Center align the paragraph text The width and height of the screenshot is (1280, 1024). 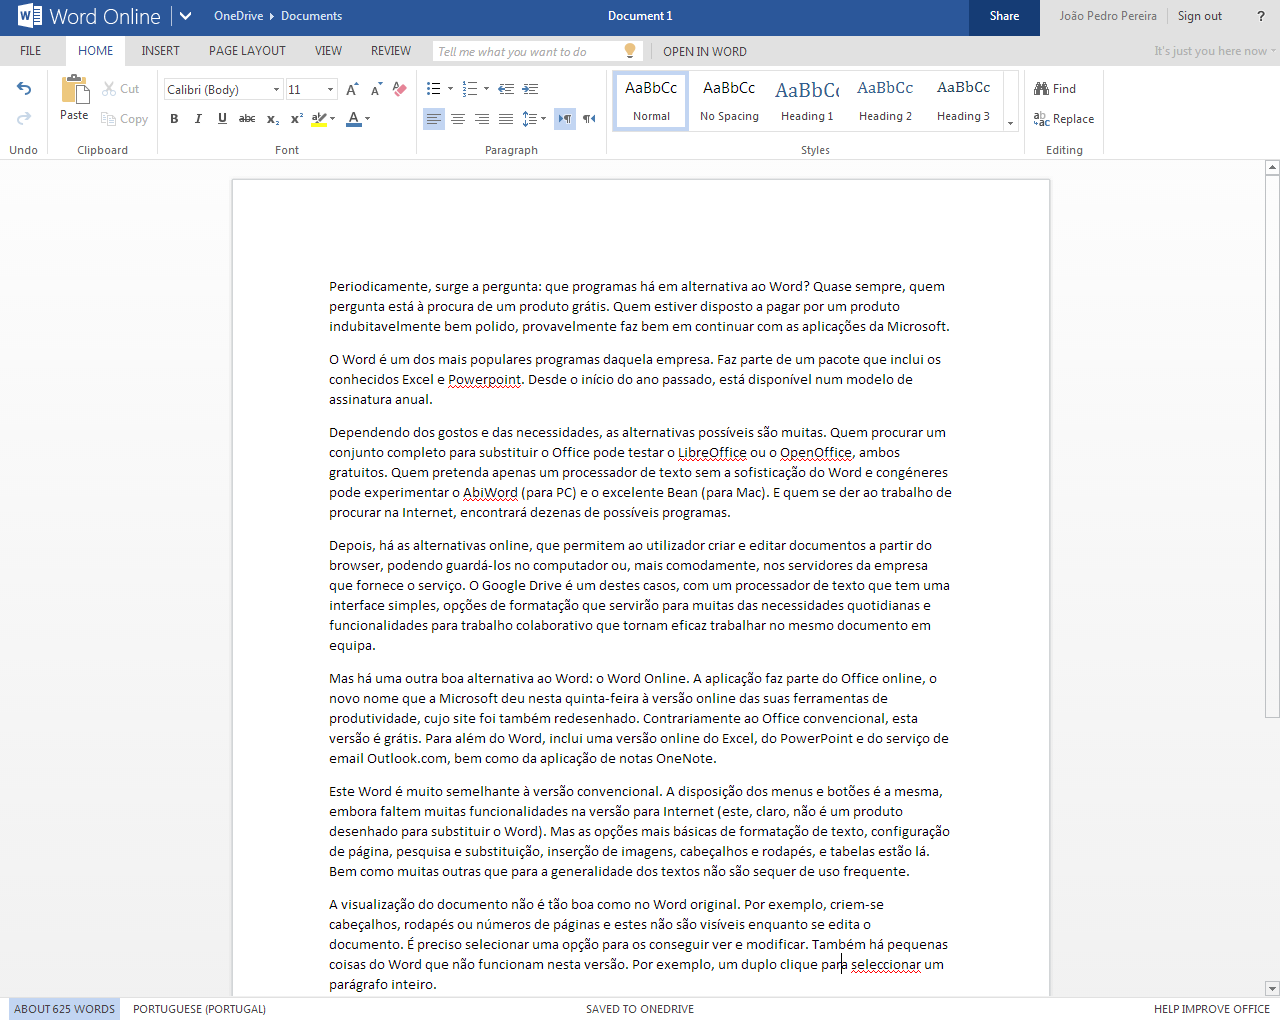coord(458,119)
